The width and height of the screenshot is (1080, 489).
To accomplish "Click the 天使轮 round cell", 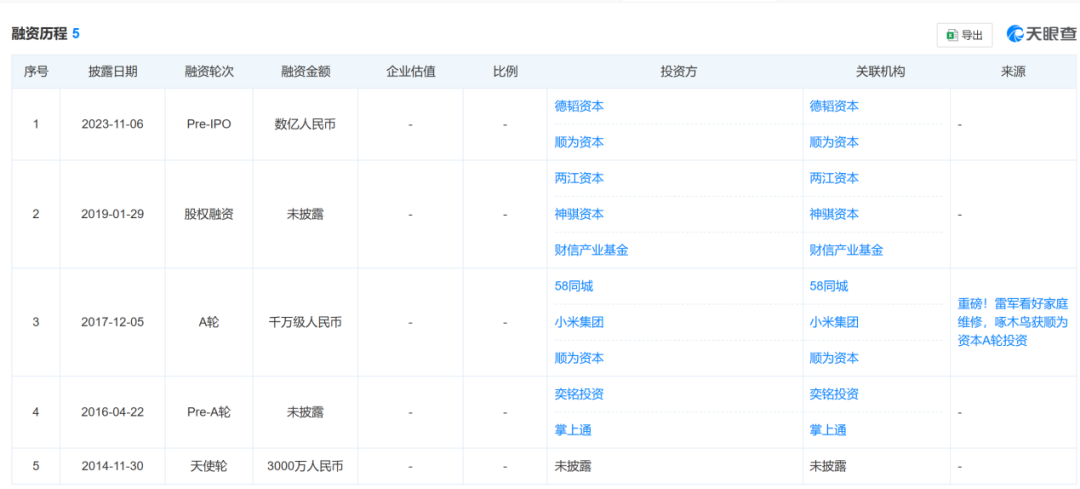I will [x=209, y=466].
